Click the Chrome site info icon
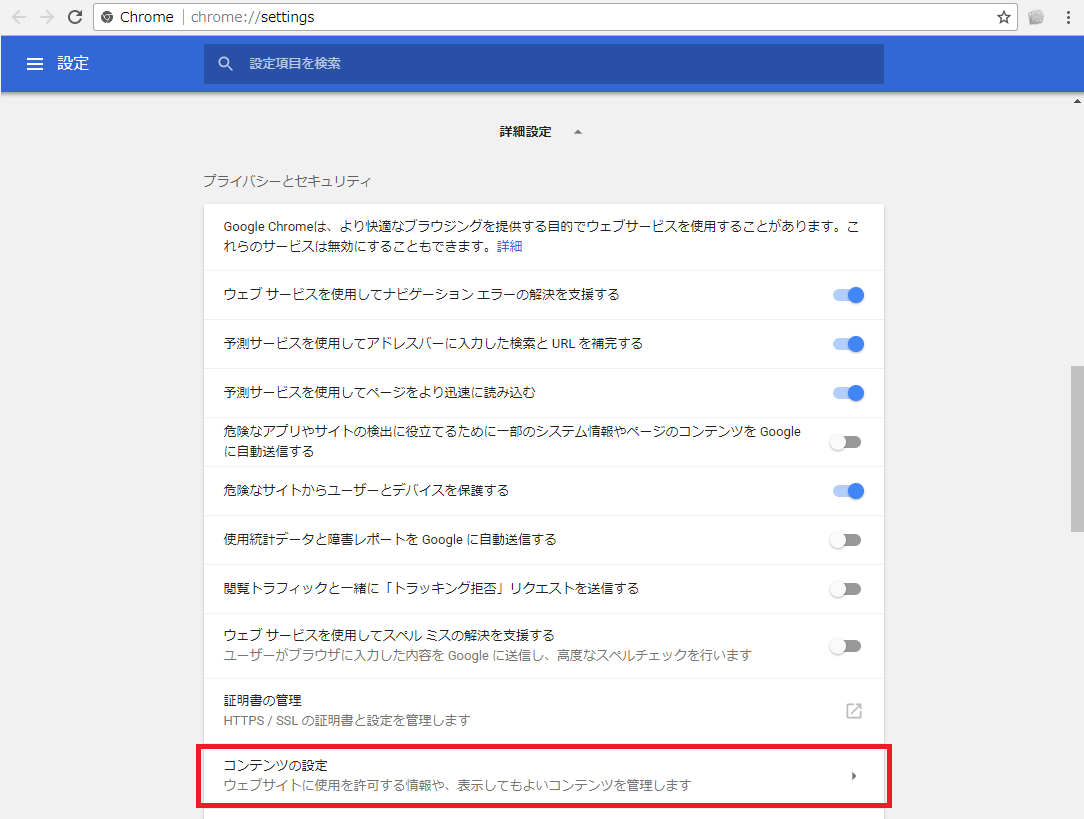 click(x=107, y=17)
